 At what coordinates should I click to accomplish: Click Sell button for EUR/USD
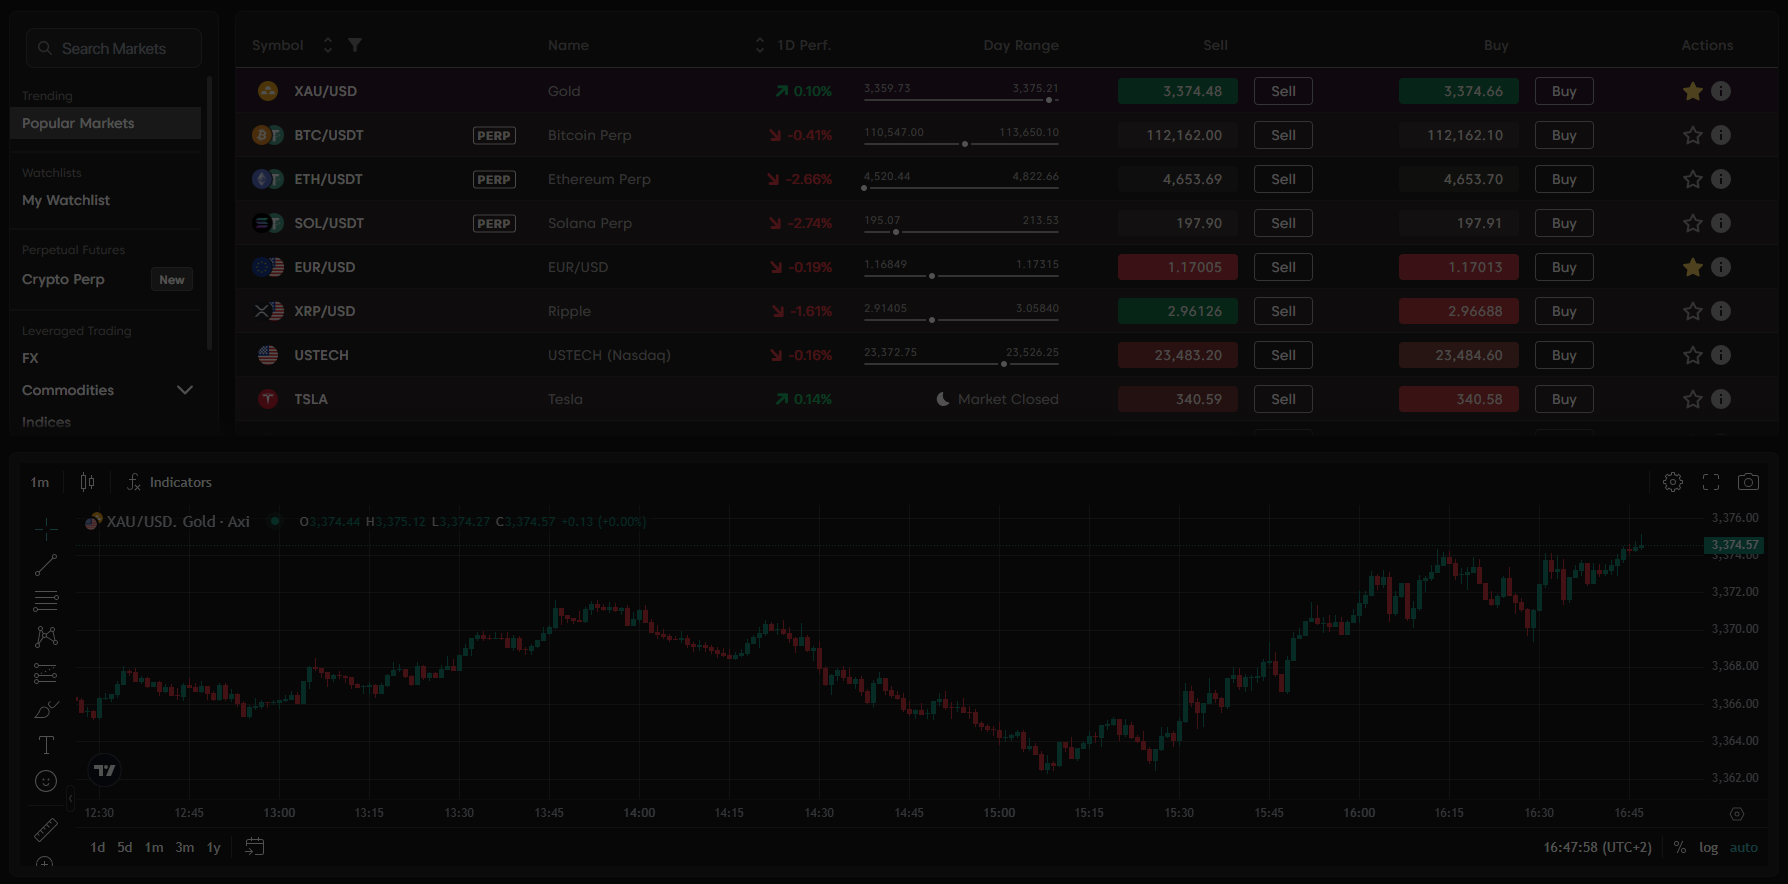click(1283, 267)
